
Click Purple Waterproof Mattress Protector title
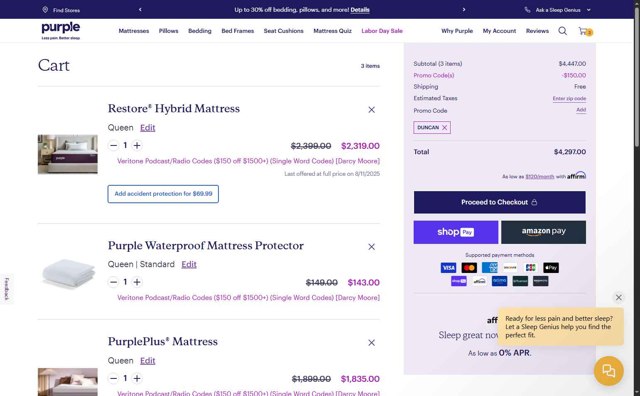pos(206,246)
